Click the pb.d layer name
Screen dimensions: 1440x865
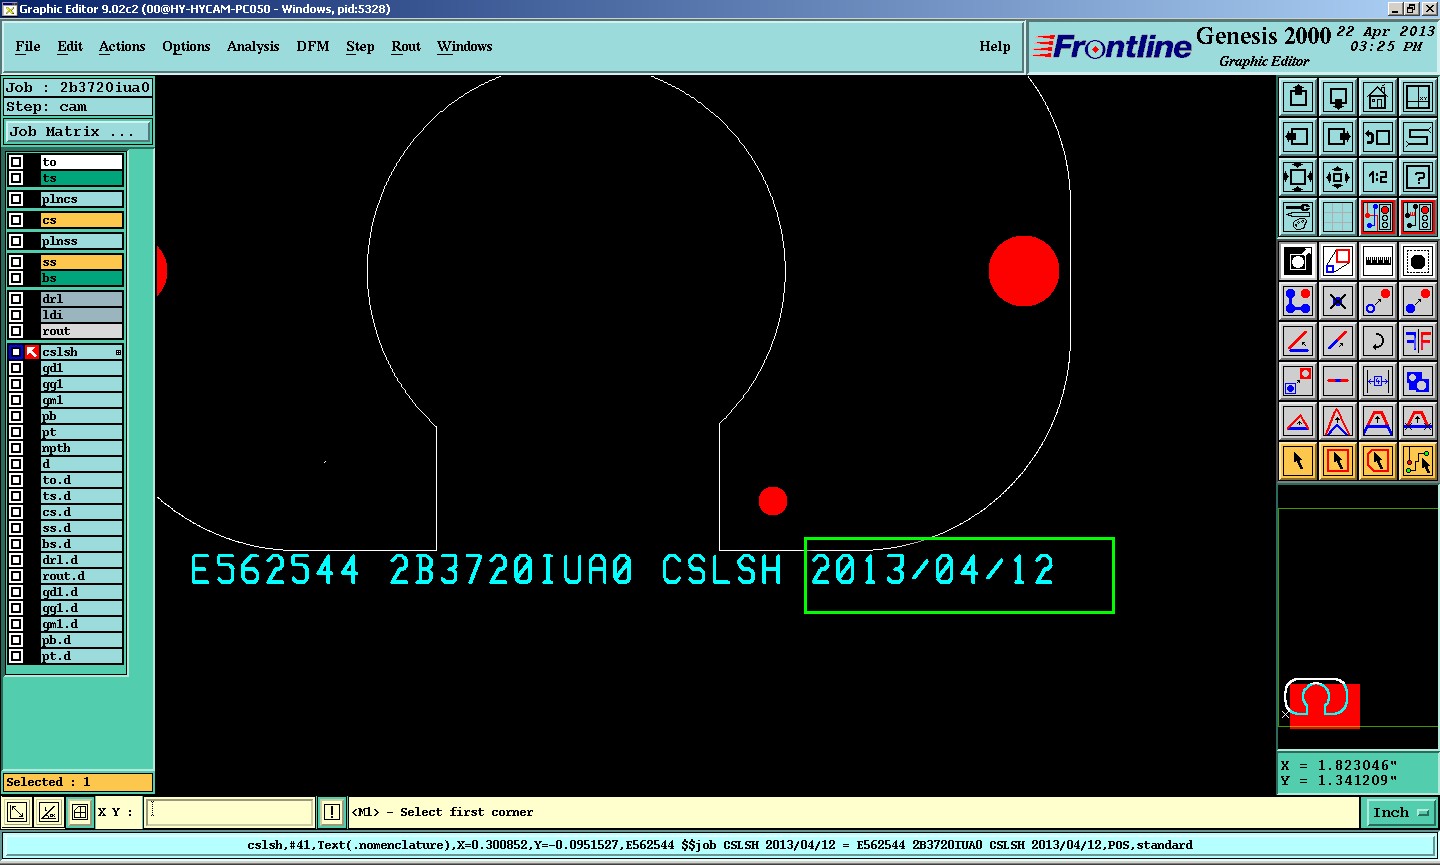click(81, 640)
